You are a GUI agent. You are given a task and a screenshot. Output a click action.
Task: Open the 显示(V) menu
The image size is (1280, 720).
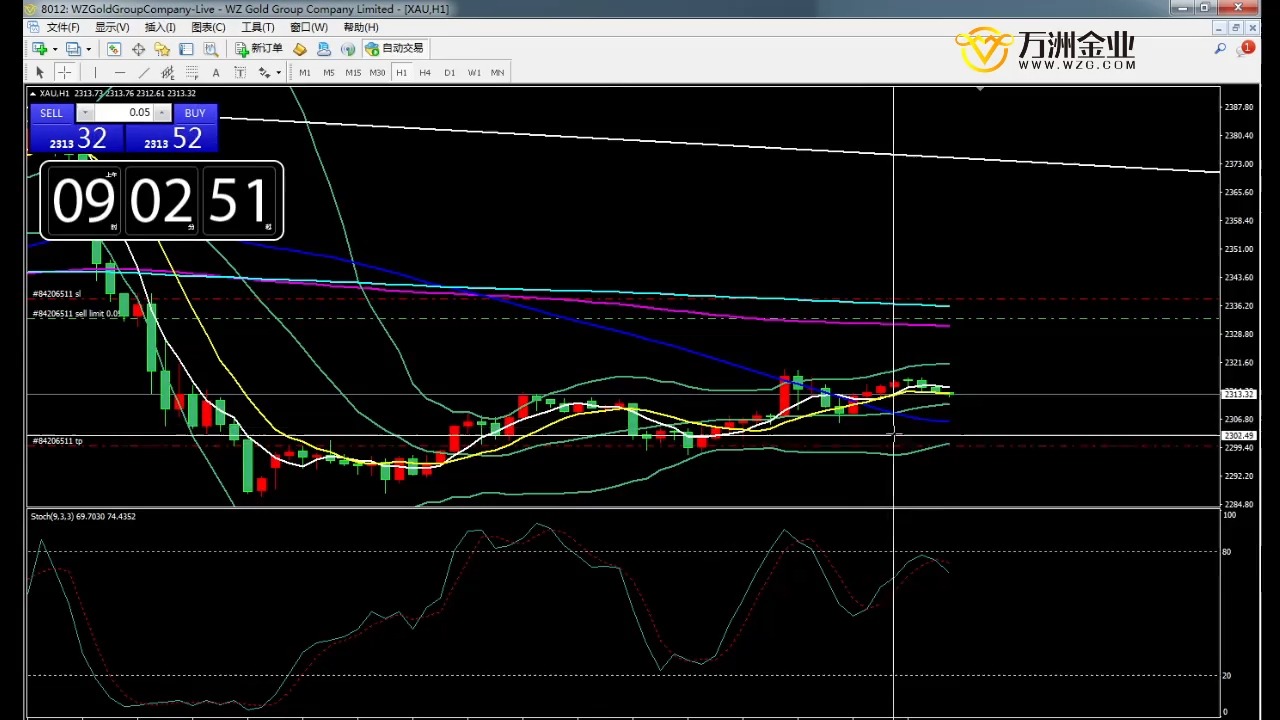point(112,27)
